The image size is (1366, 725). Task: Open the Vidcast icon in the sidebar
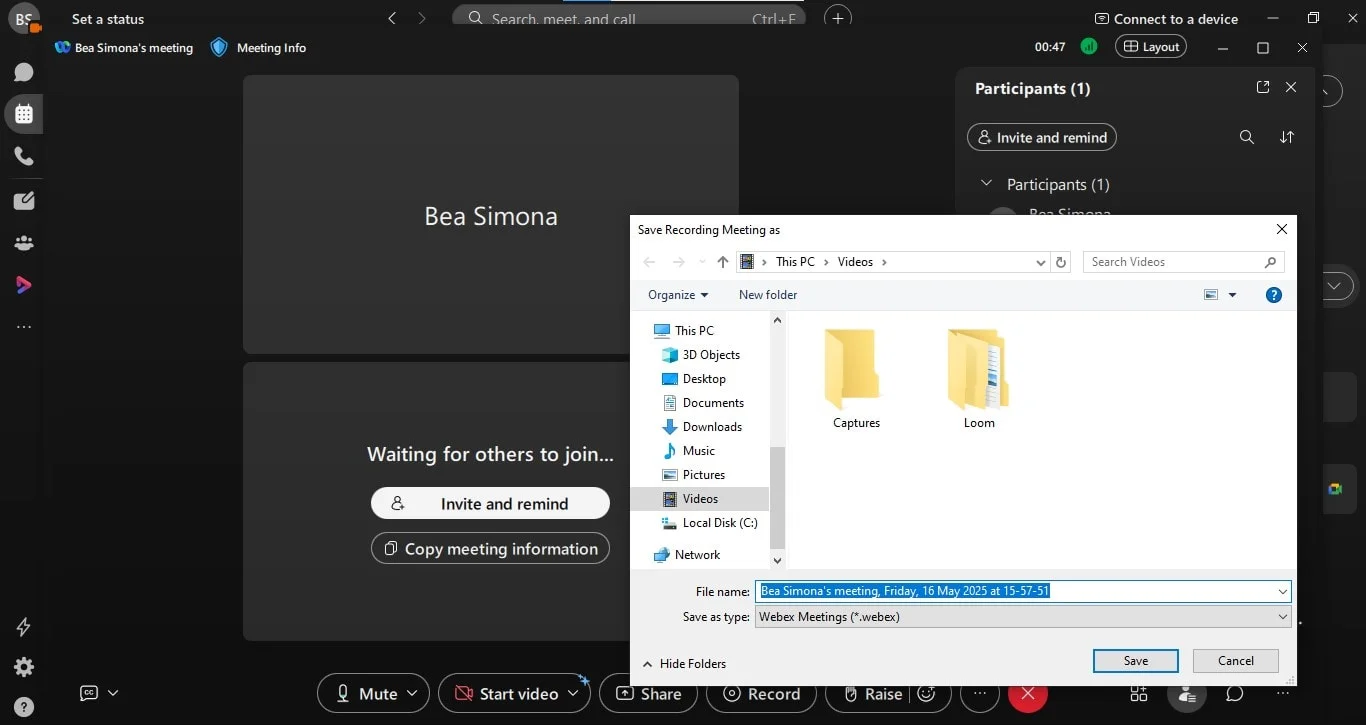tap(24, 285)
